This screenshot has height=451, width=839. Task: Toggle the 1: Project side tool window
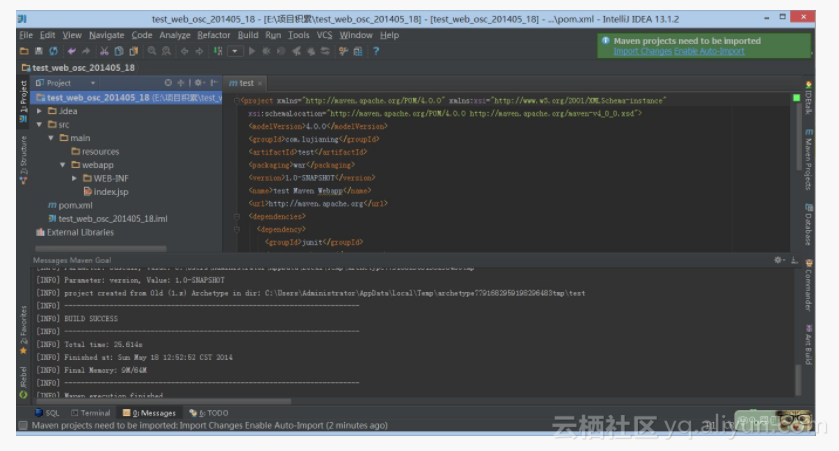(24, 102)
